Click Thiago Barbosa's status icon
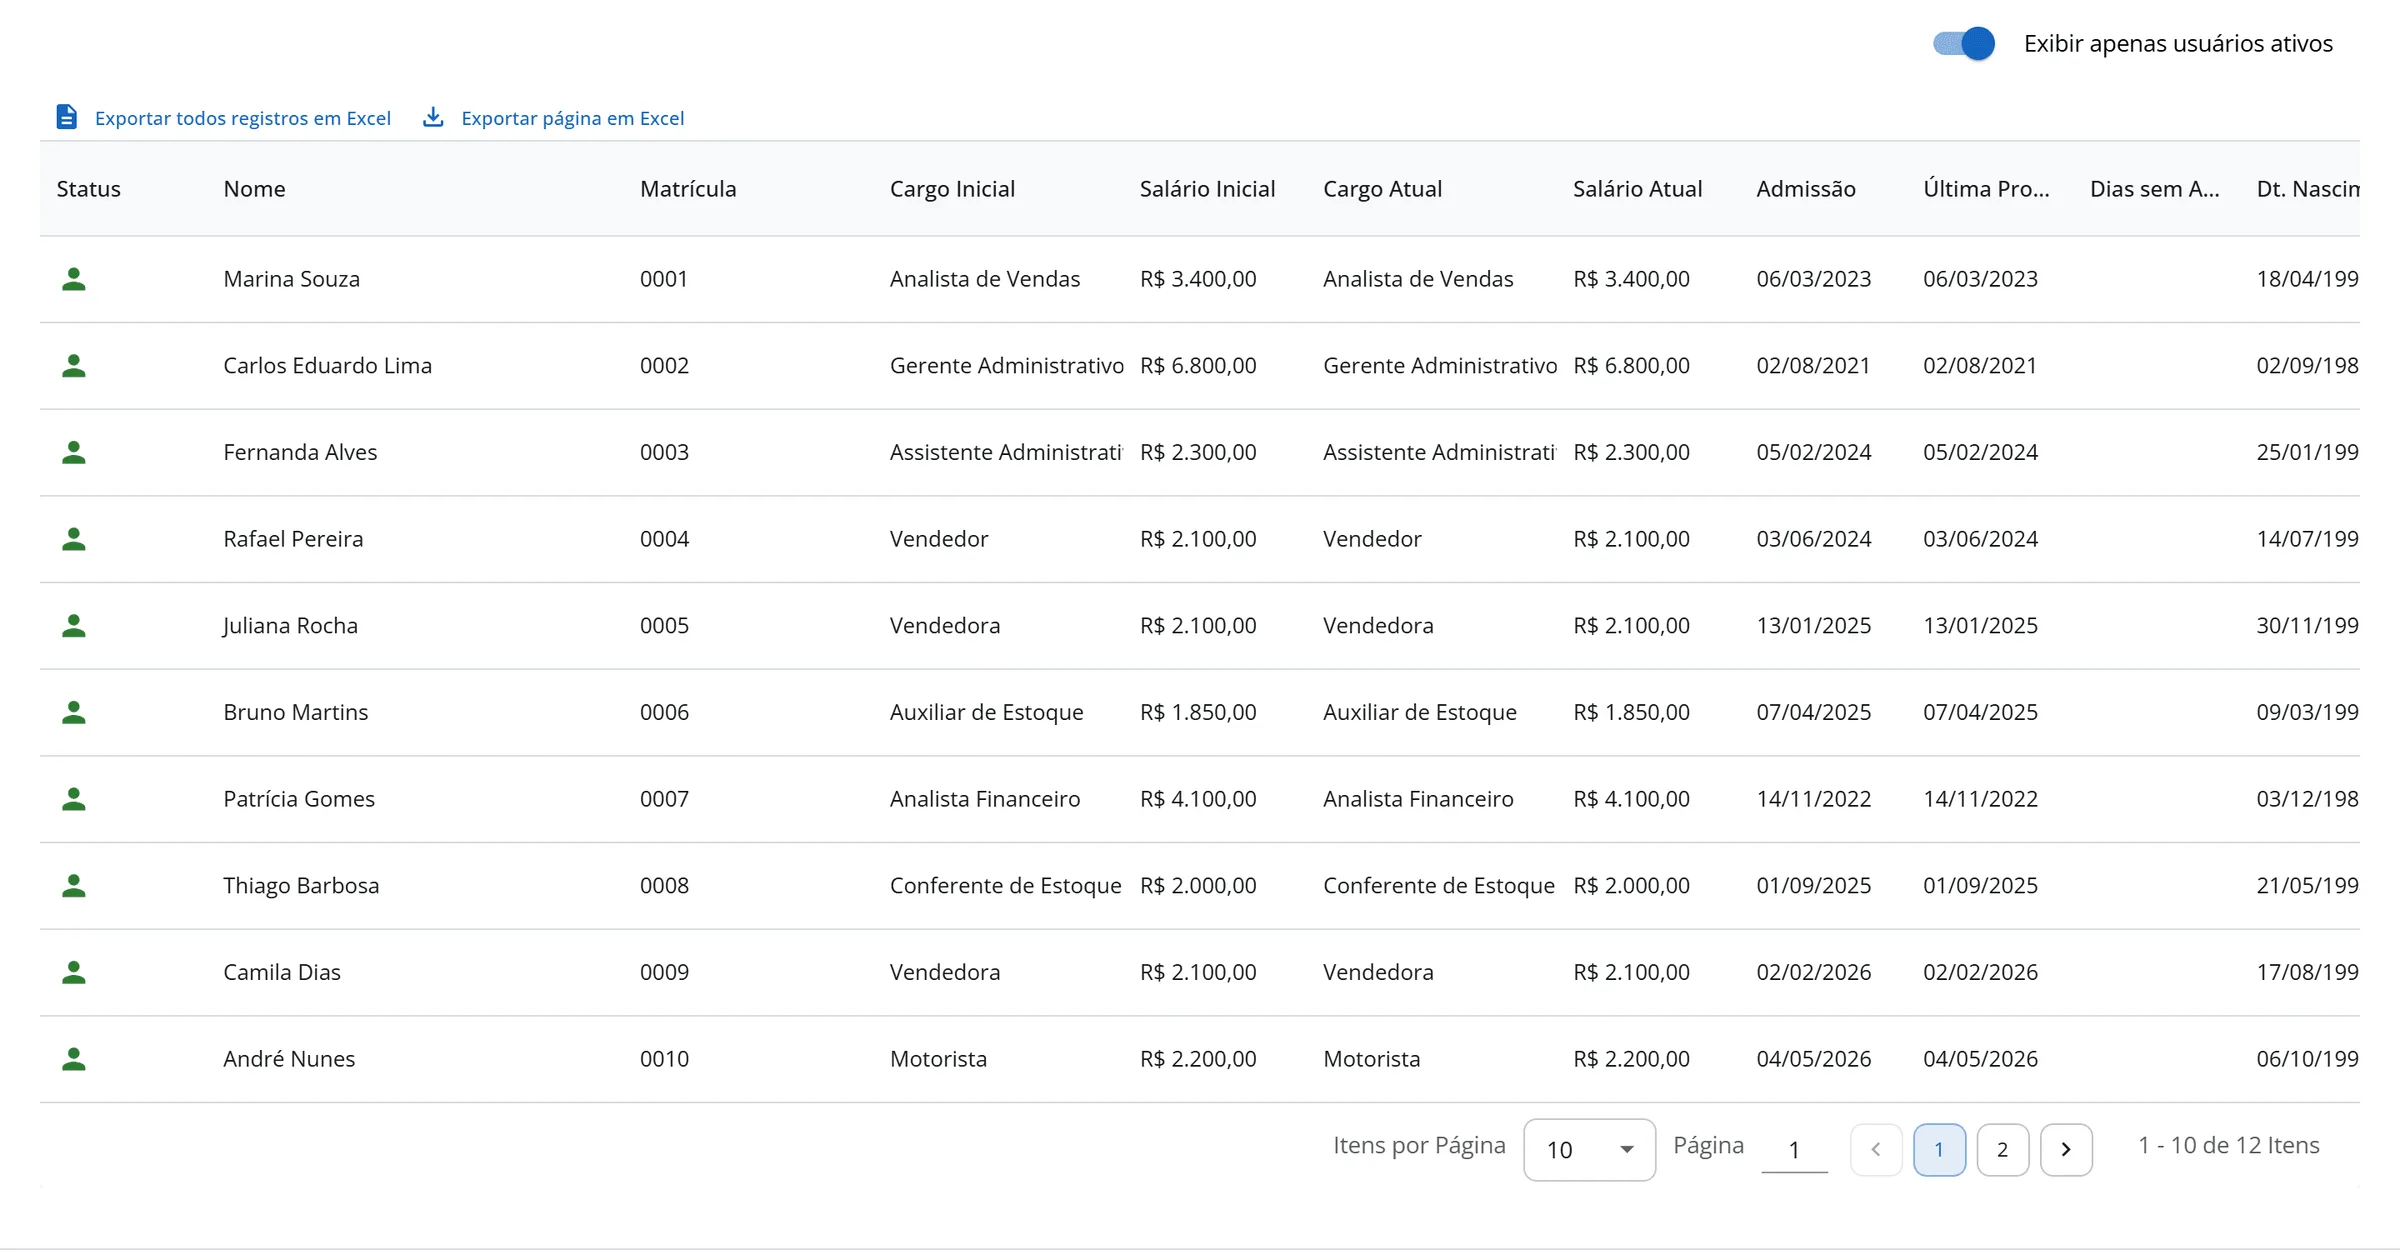Screen dimensions: 2400x1250 (74, 886)
